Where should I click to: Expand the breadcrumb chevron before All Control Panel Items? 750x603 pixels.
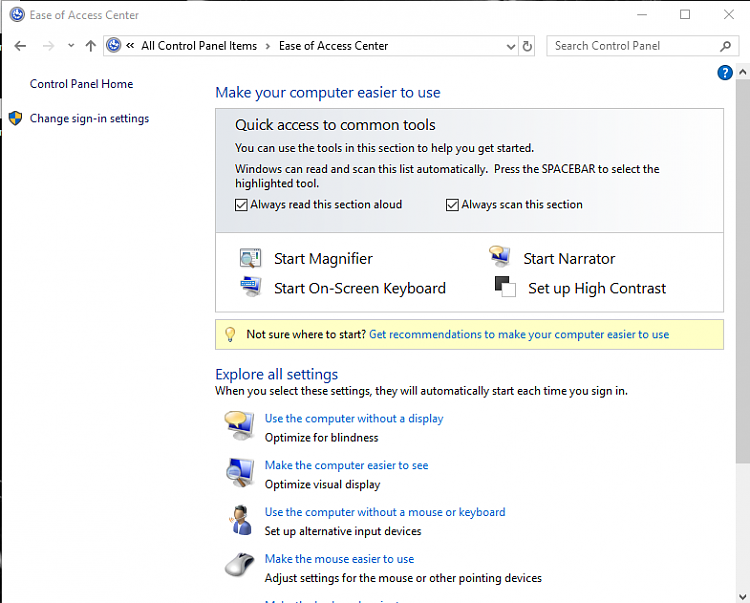(130, 46)
